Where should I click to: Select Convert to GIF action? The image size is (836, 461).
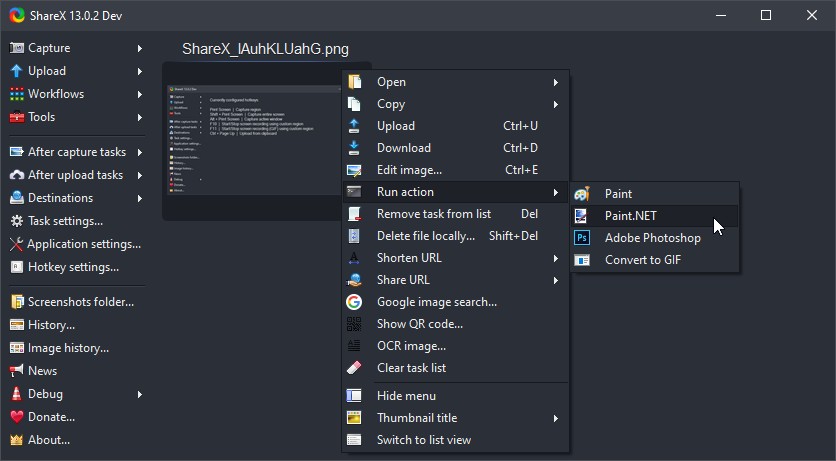click(x=655, y=260)
